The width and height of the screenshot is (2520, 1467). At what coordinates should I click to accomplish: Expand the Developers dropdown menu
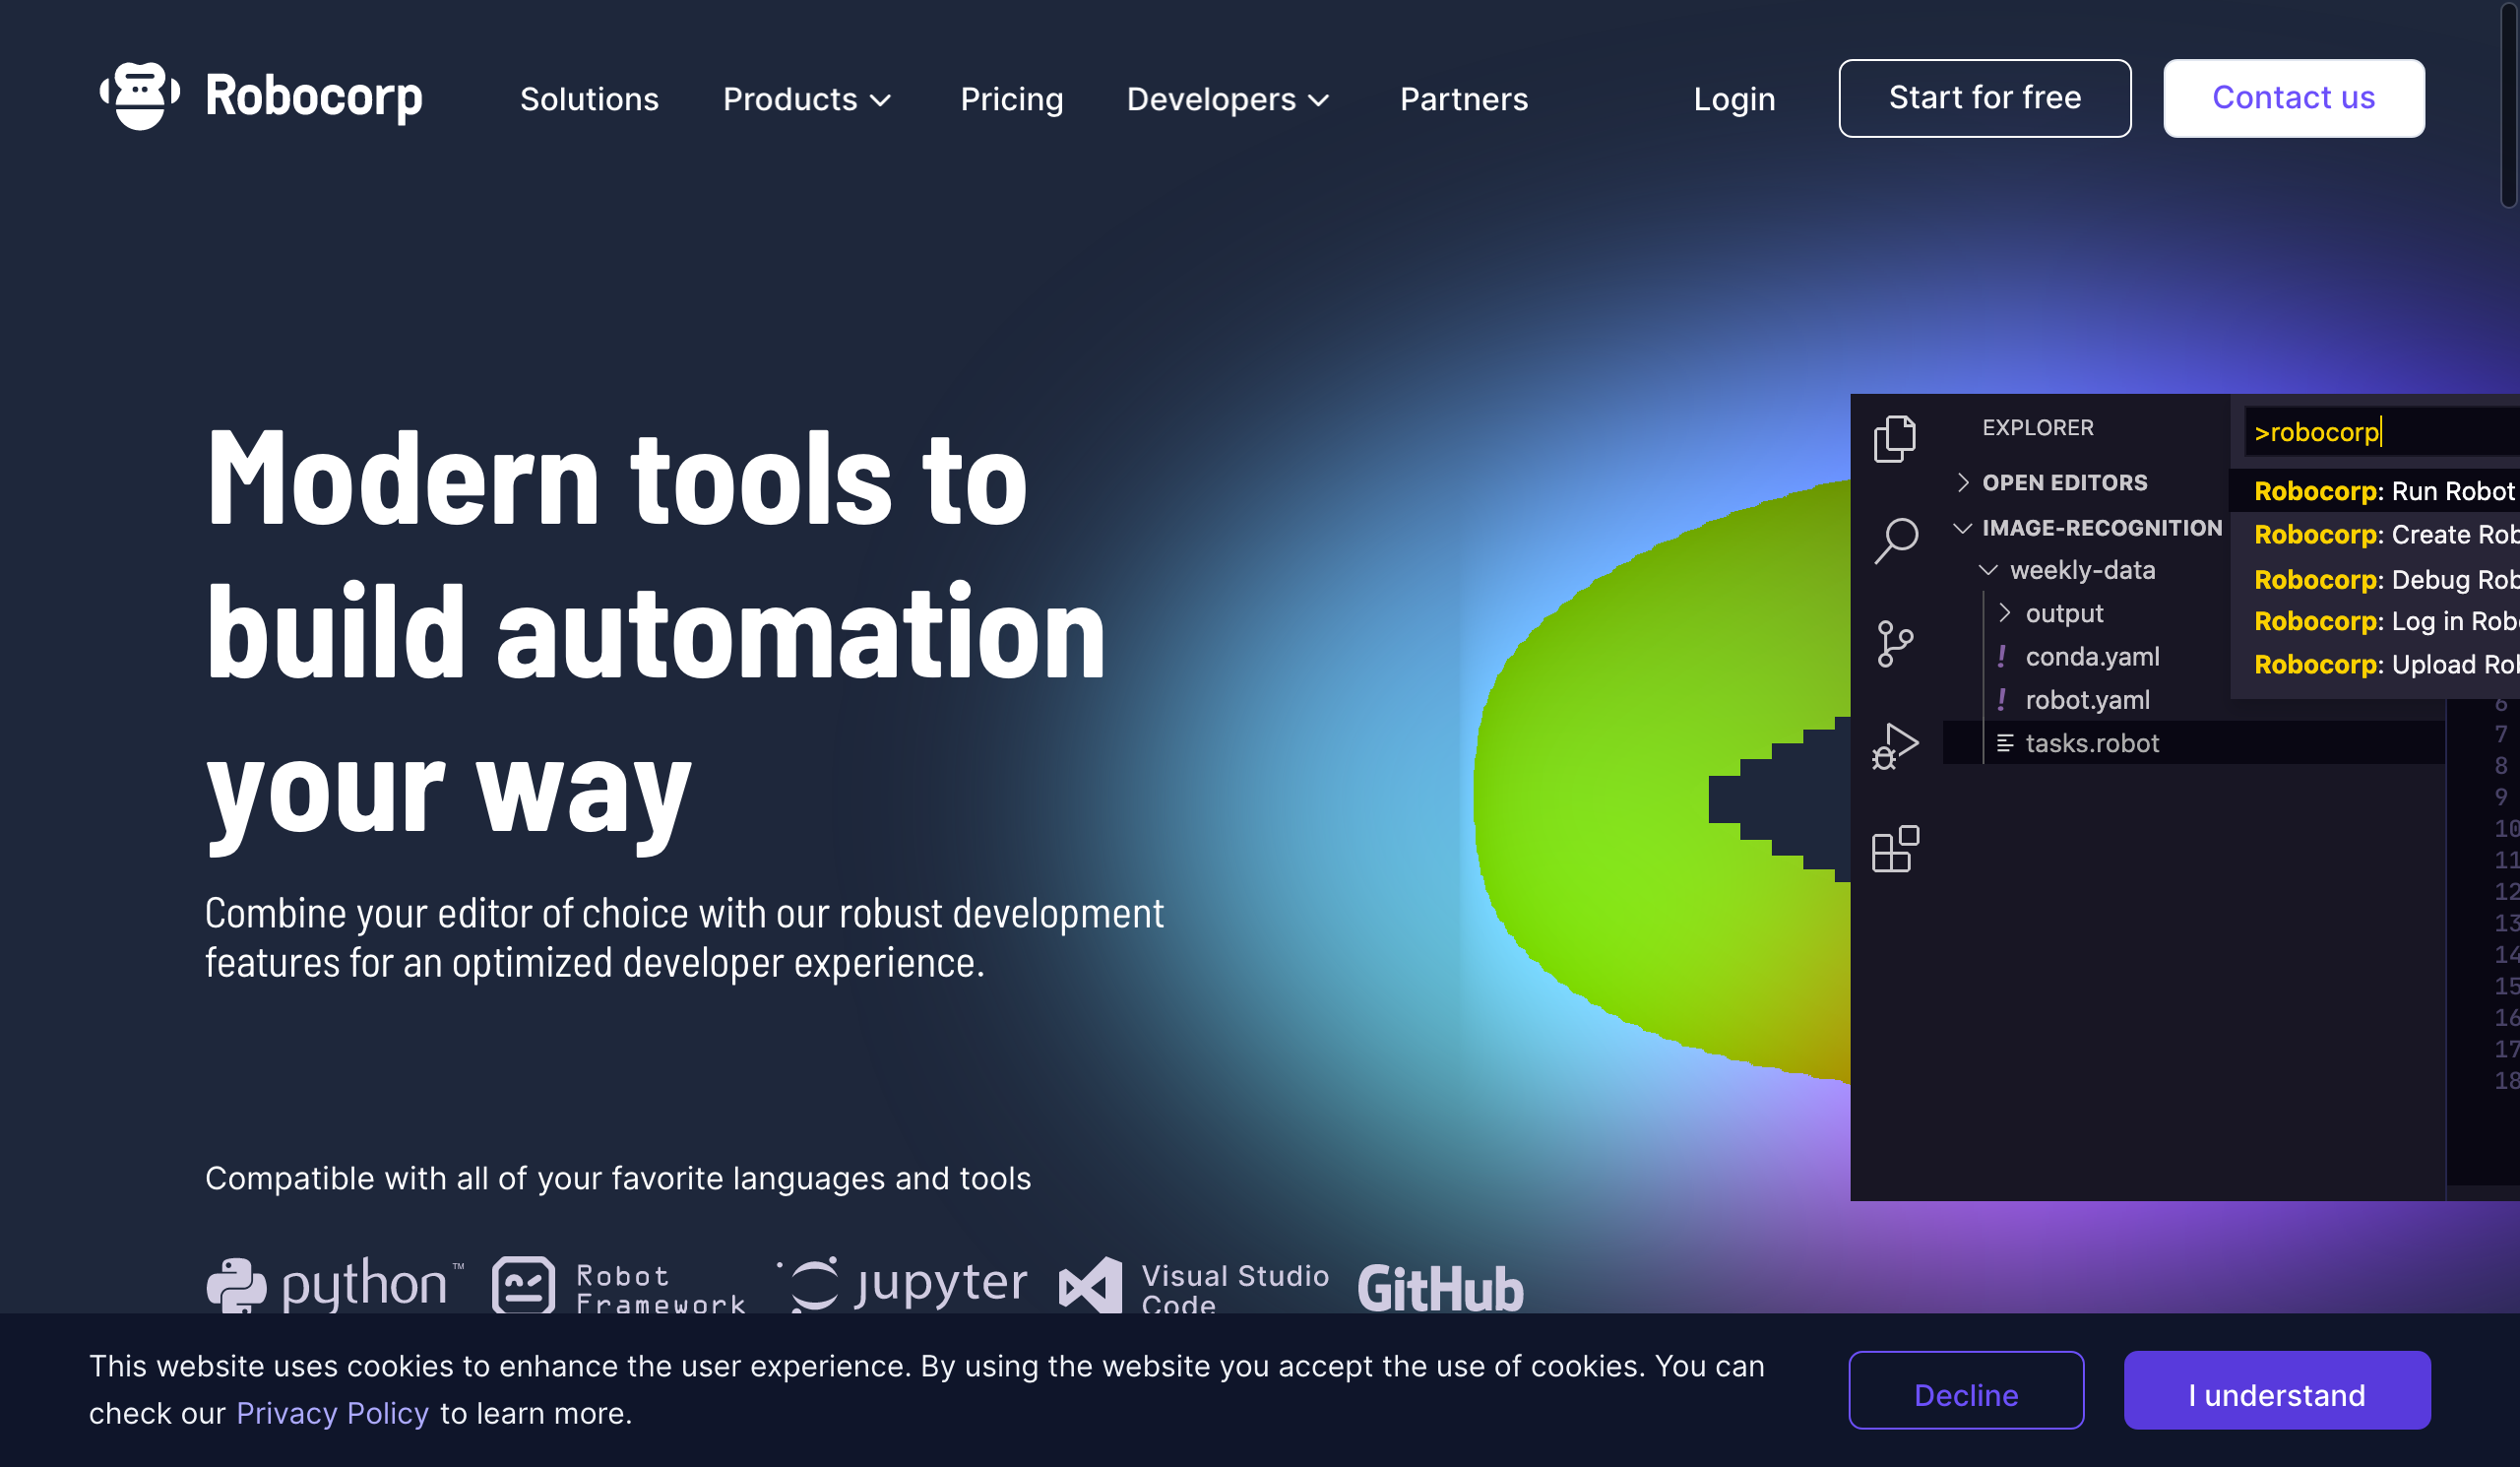tap(1229, 99)
